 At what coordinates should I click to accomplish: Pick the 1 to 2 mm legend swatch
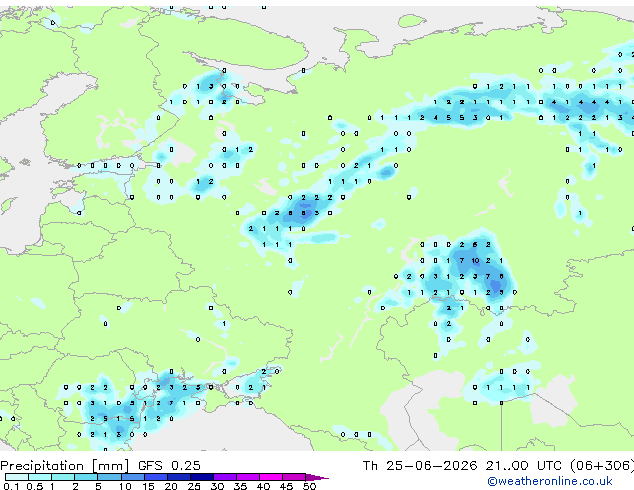pyautogui.click(x=63, y=477)
